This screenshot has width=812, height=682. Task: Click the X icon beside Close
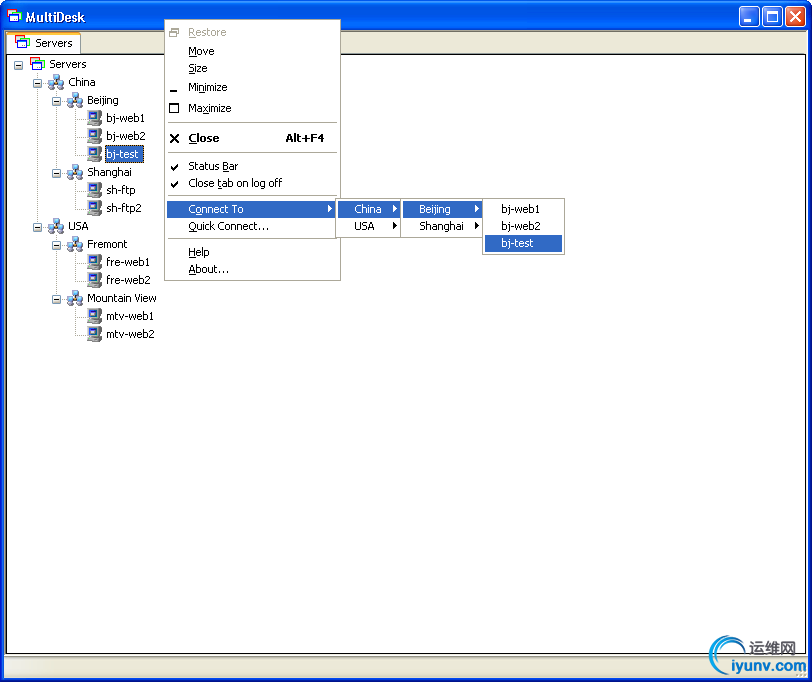tap(175, 138)
